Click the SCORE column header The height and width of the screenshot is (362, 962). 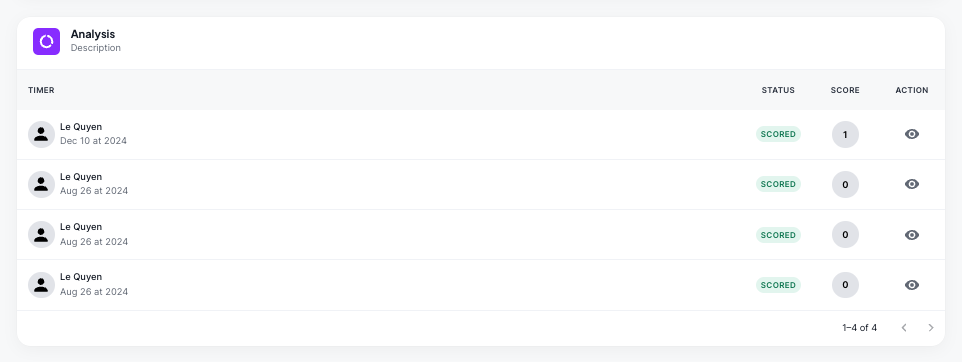(845, 90)
